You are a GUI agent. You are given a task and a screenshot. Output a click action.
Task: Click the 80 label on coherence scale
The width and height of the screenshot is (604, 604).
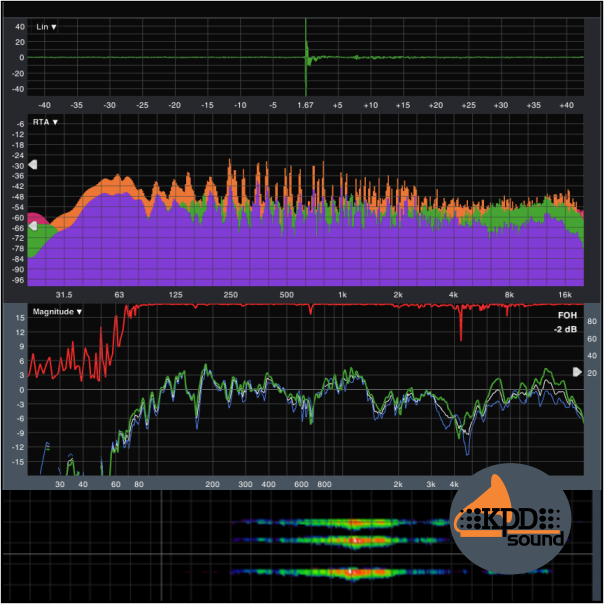592,321
